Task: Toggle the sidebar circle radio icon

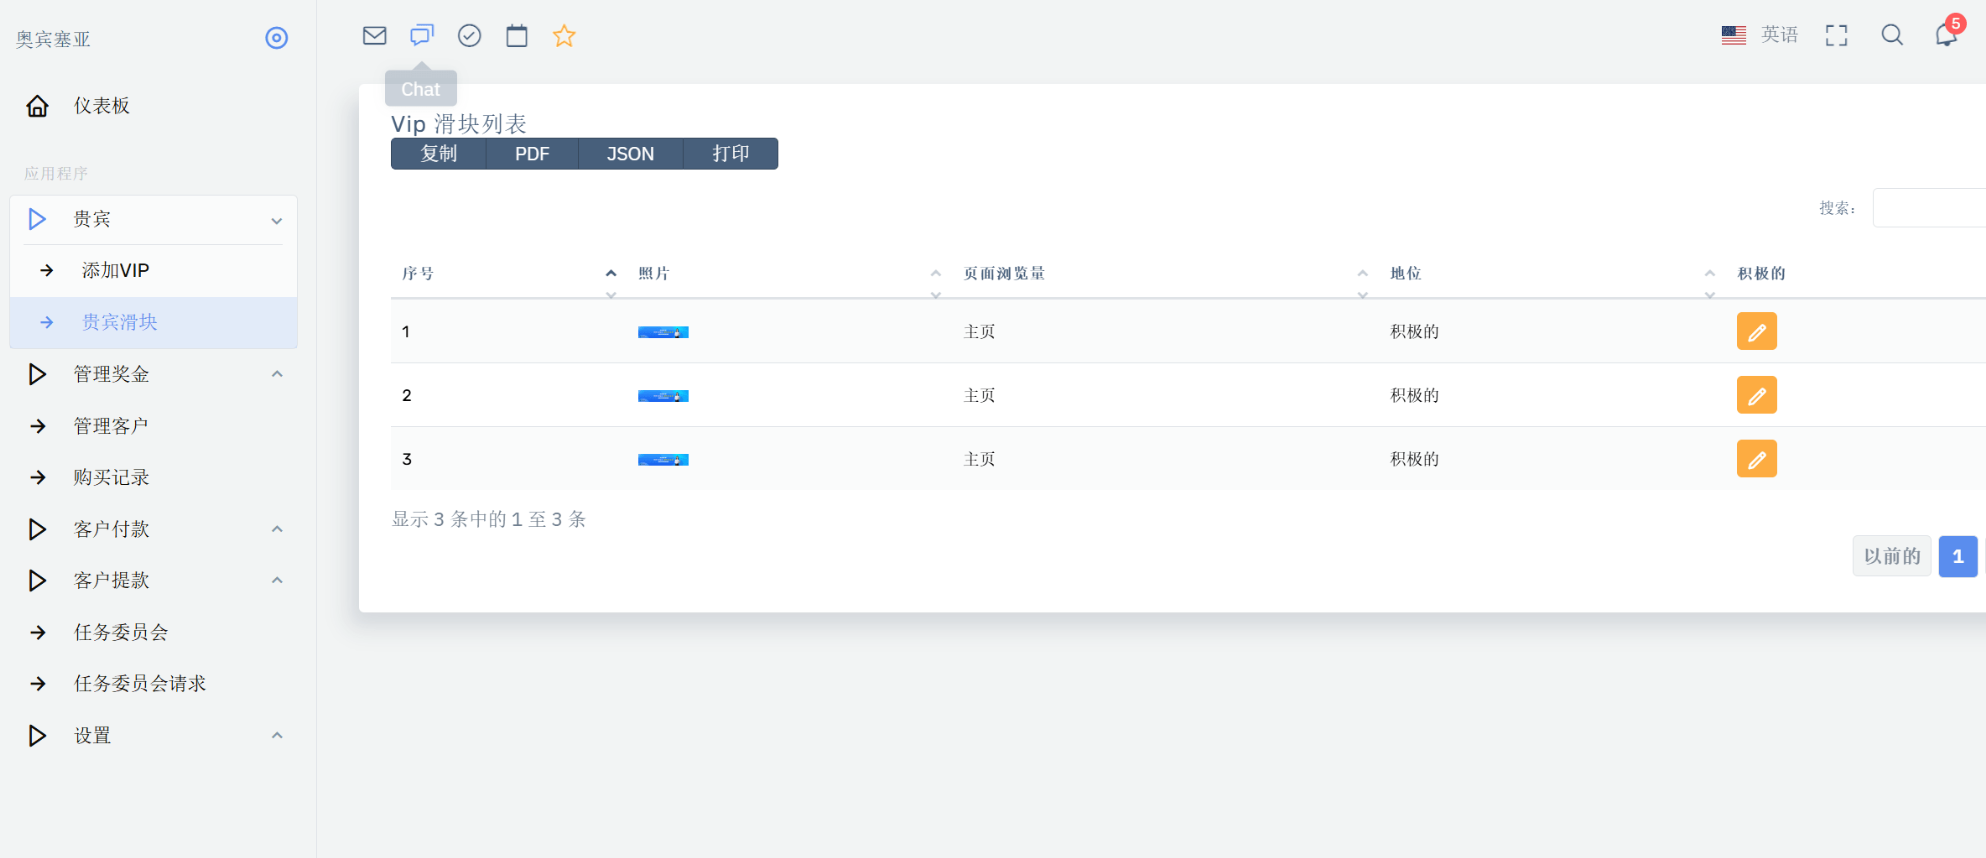Action: (276, 38)
